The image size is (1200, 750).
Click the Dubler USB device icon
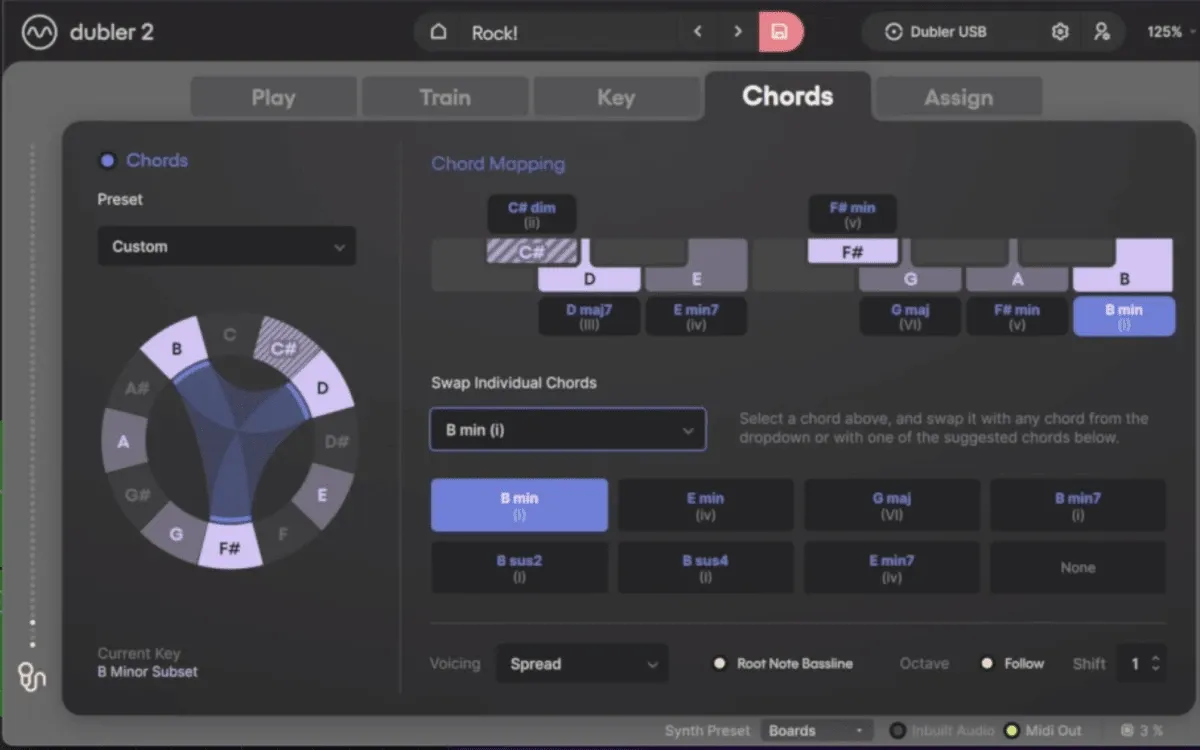[x=893, y=32]
